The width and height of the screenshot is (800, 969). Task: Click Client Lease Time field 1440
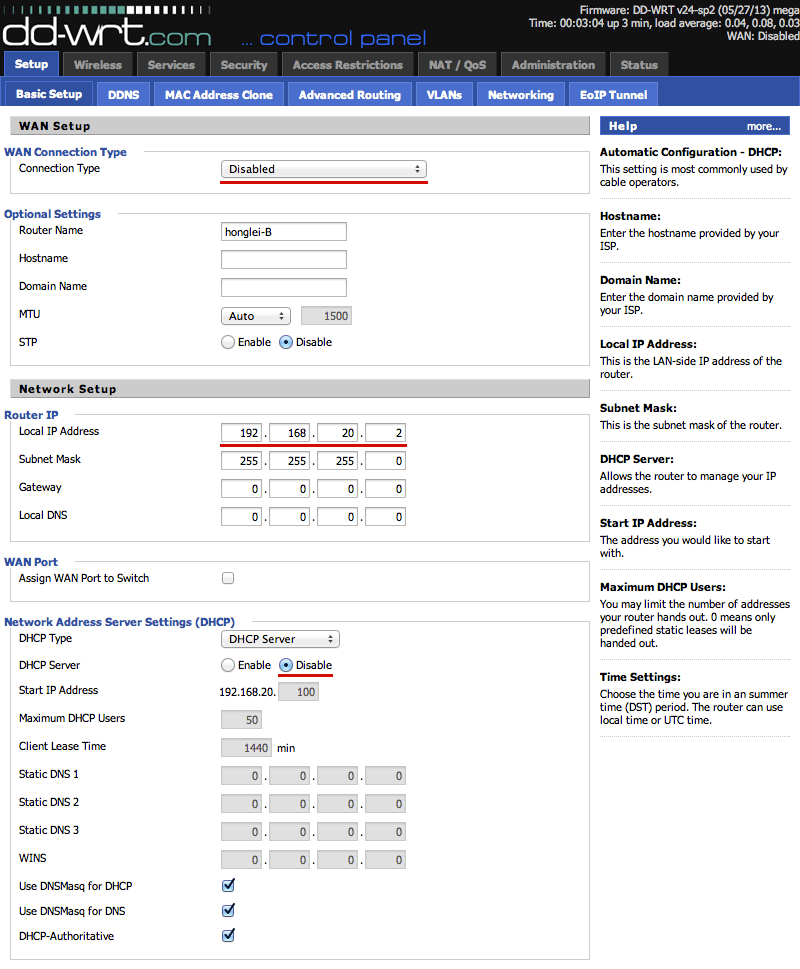(246, 748)
